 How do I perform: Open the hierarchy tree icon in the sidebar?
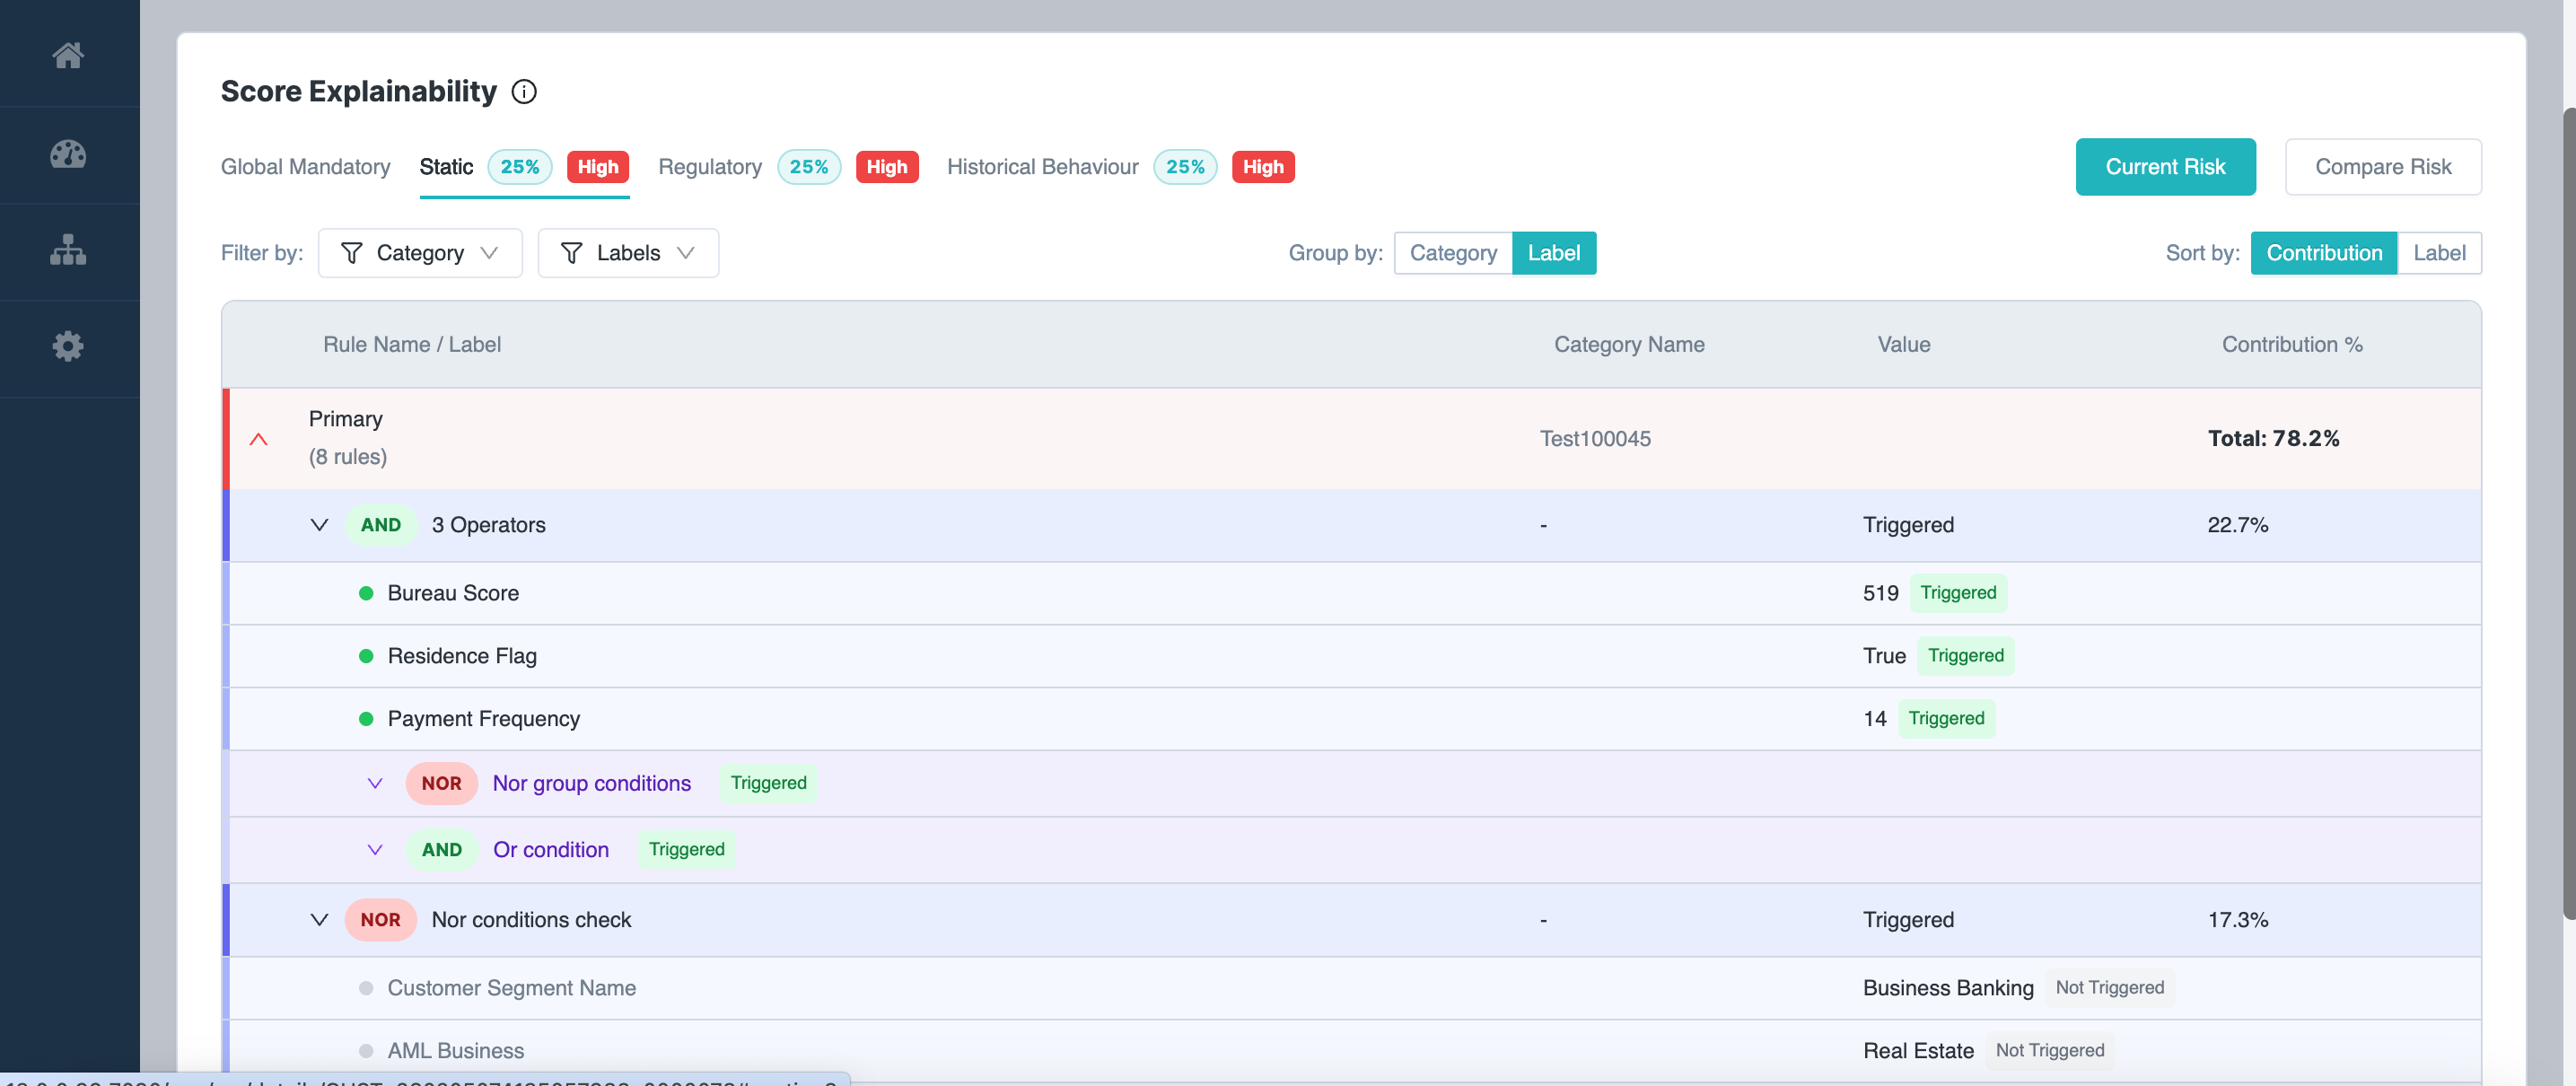coord(68,250)
